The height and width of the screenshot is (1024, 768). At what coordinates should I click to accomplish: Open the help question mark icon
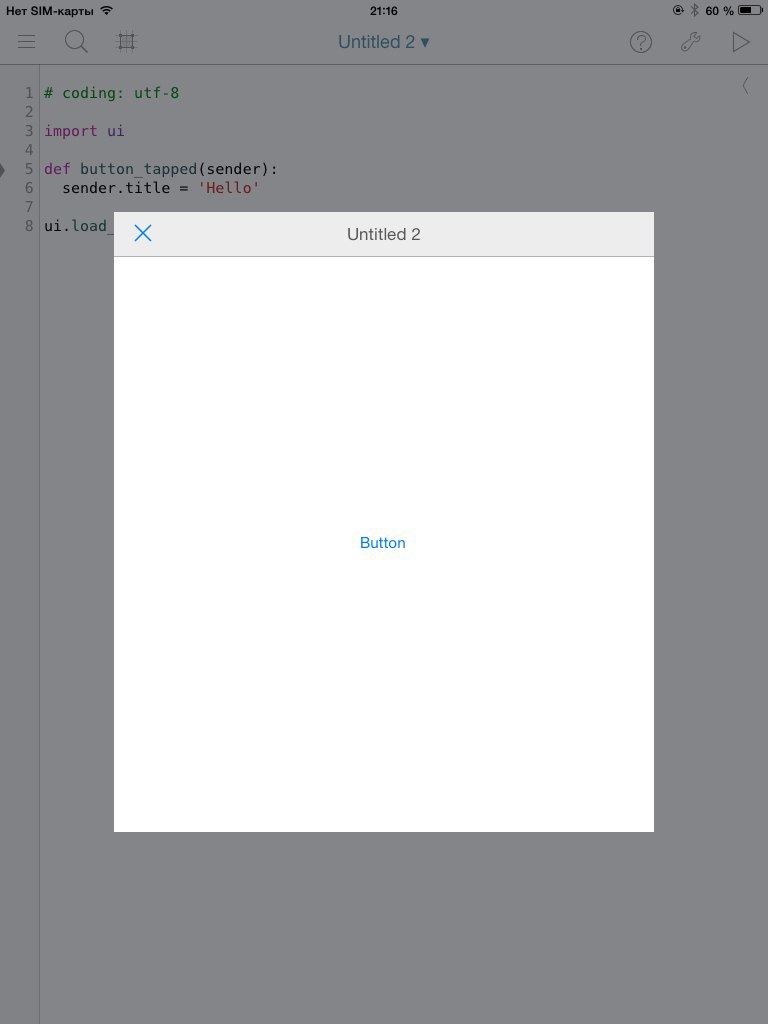click(x=641, y=42)
